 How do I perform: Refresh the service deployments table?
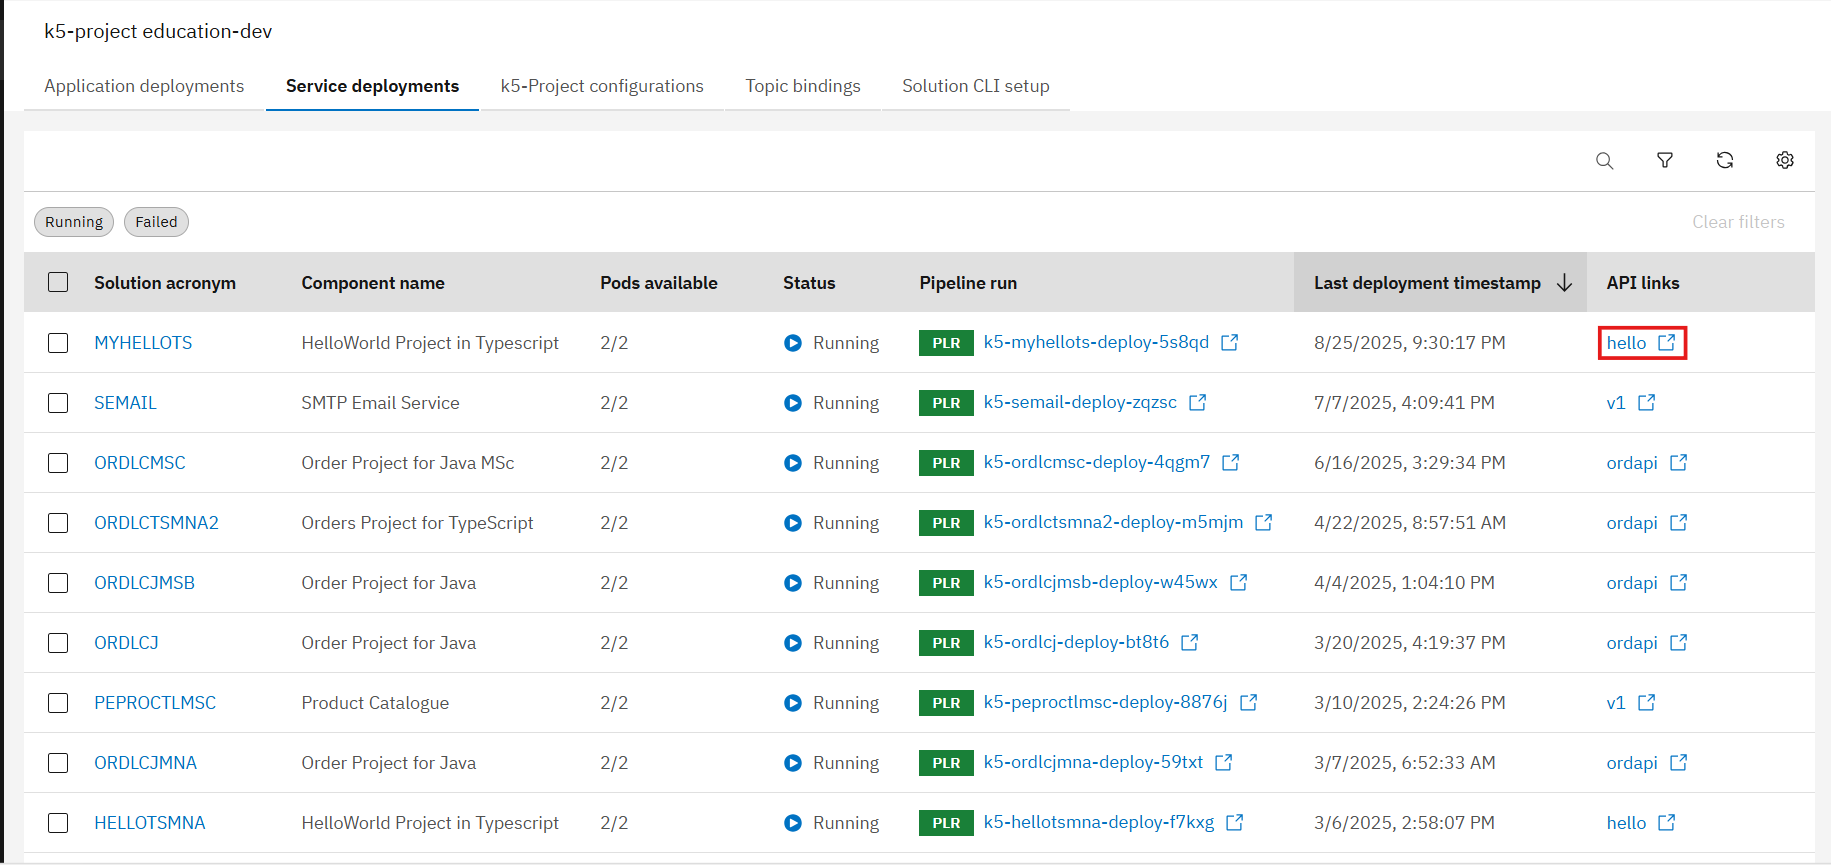pos(1724,161)
